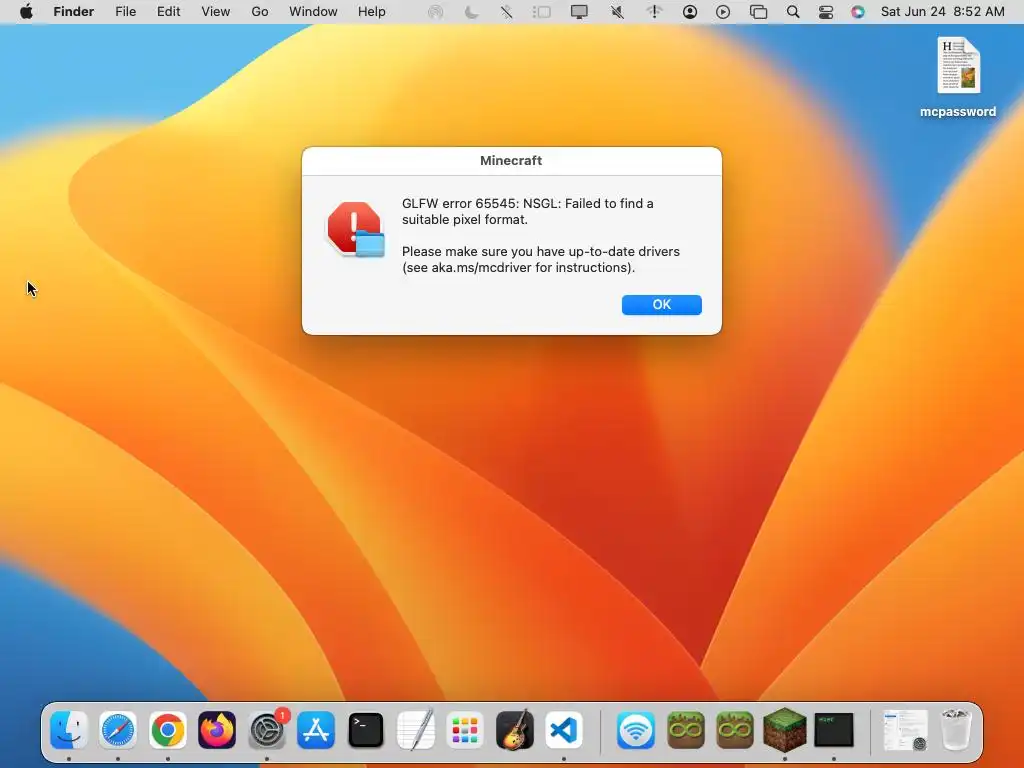Open TextEdit from the Dock

pyautogui.click(x=415, y=729)
